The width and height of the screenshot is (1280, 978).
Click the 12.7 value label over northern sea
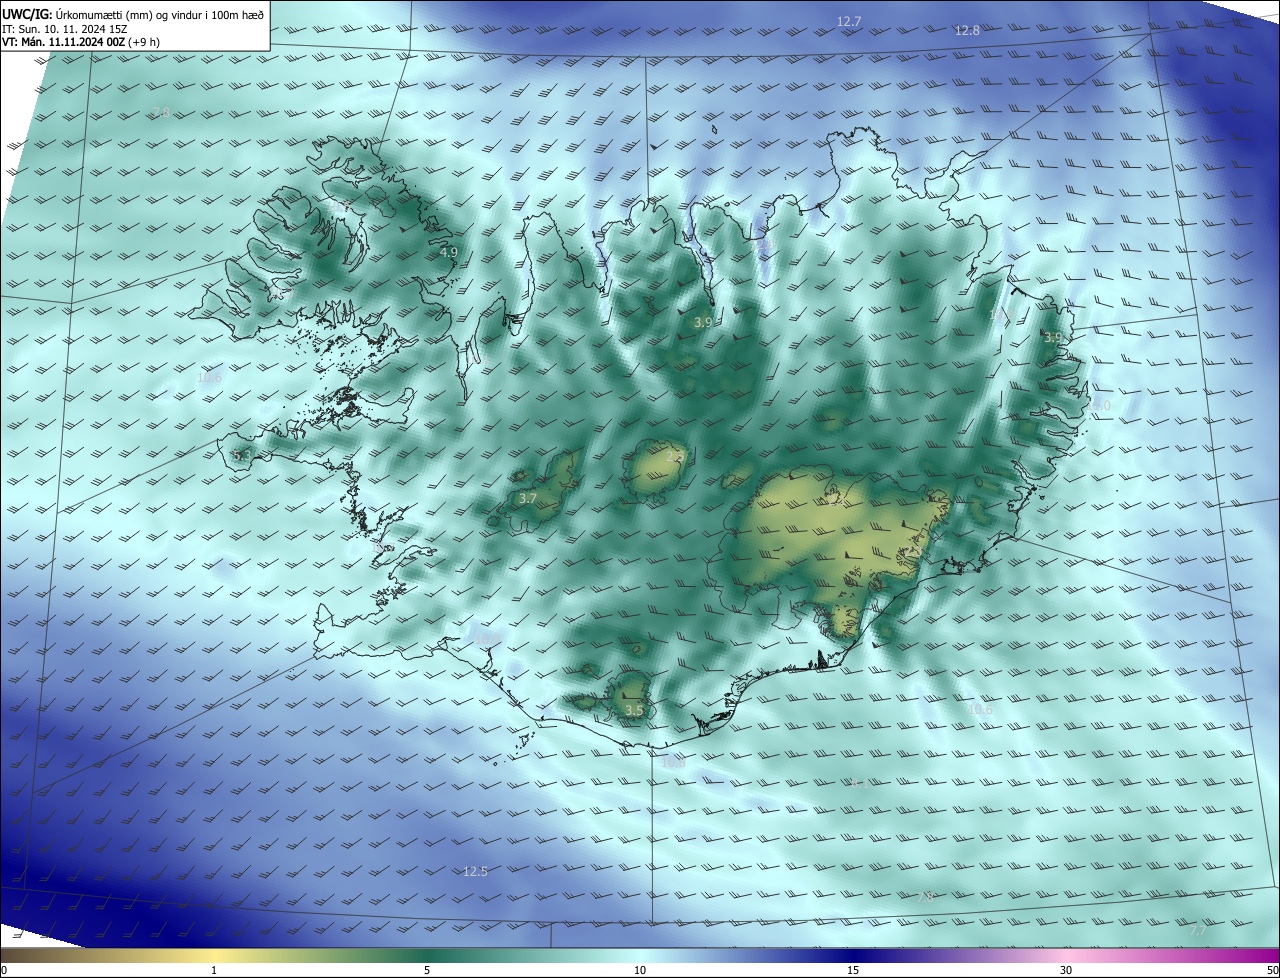click(x=848, y=21)
